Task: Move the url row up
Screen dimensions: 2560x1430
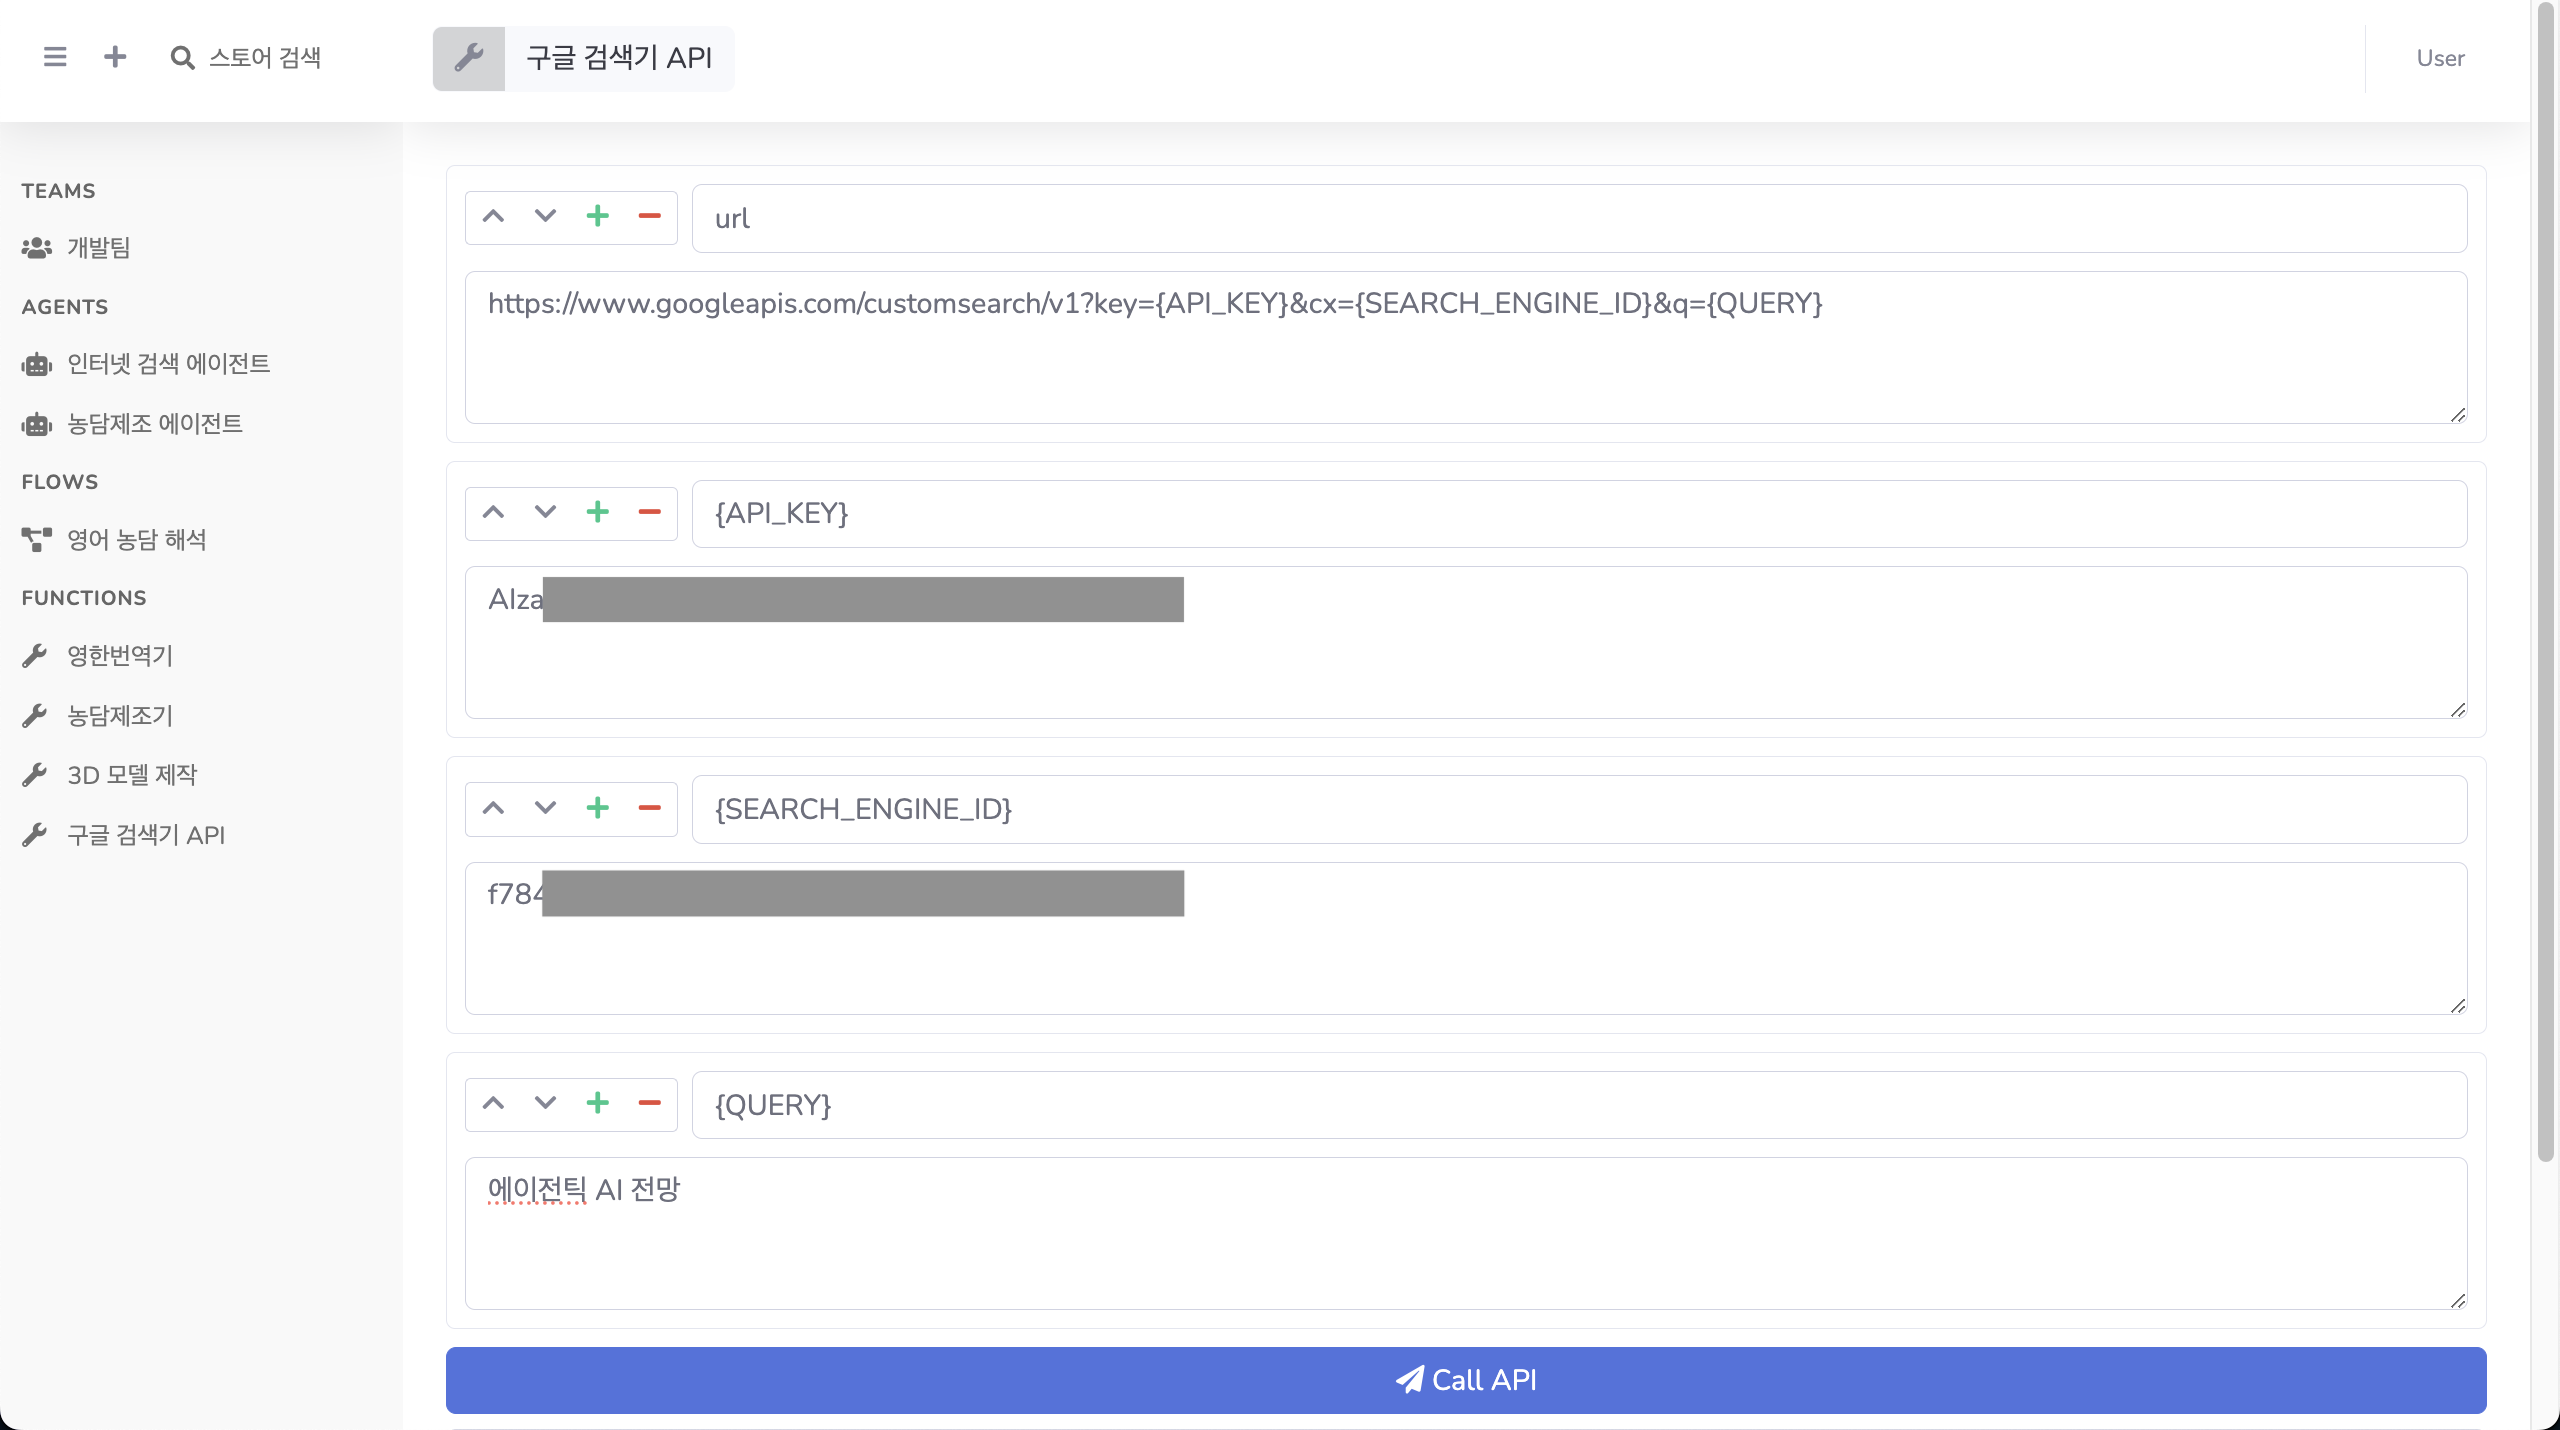Action: (493, 217)
